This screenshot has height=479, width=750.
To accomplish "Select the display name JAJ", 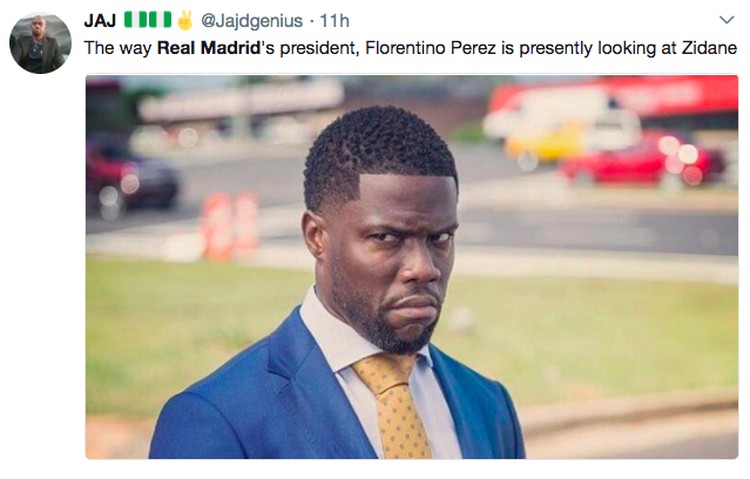I will click(x=100, y=21).
